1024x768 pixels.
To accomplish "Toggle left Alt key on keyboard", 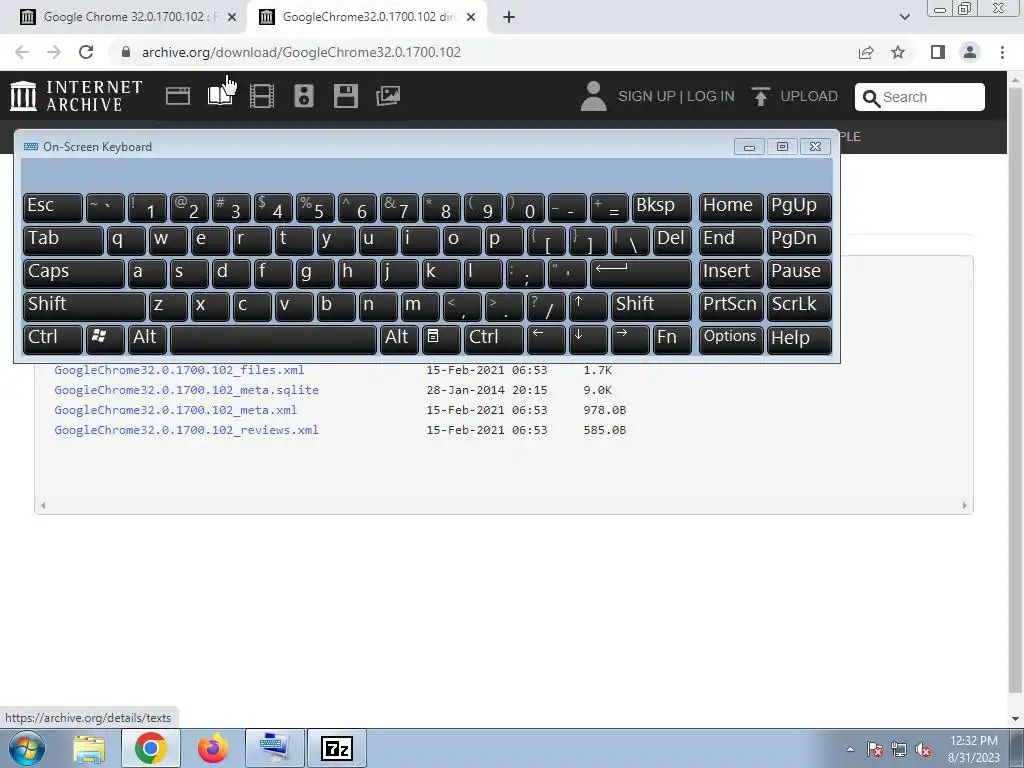I will [x=147, y=338].
